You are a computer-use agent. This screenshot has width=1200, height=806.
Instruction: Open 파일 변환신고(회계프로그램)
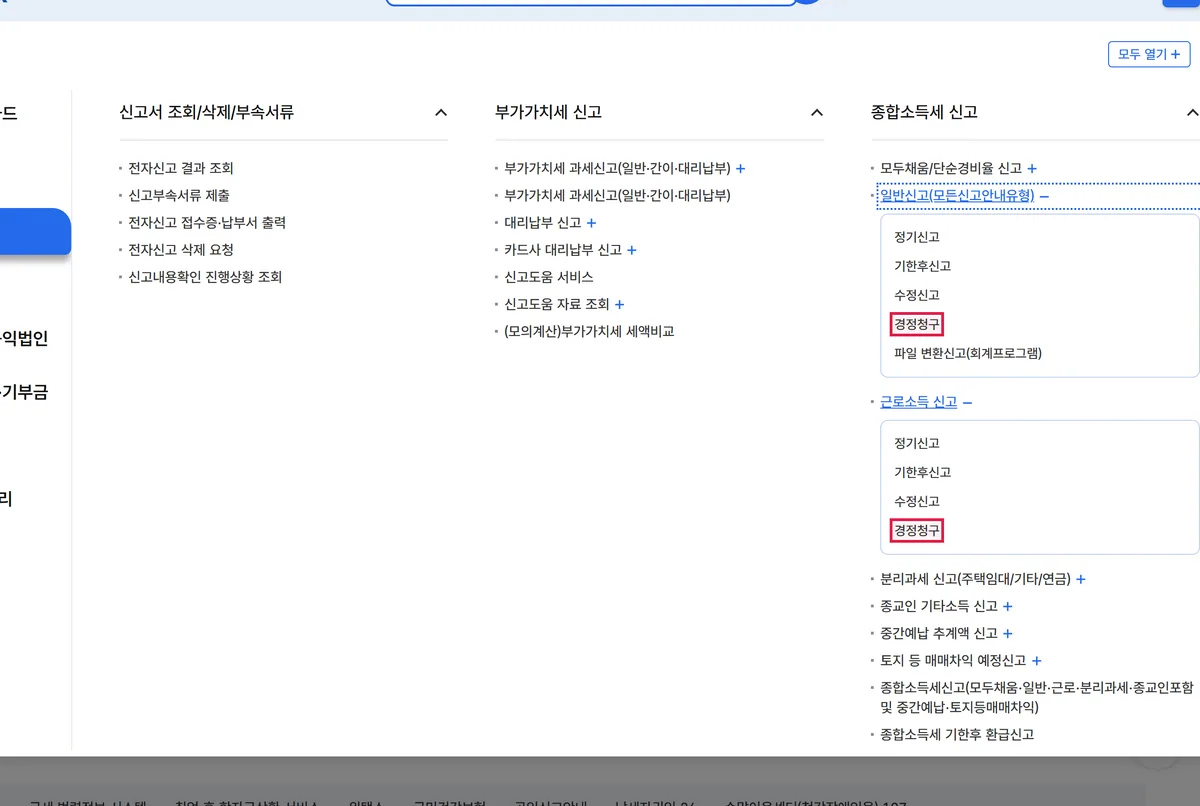[968, 353]
